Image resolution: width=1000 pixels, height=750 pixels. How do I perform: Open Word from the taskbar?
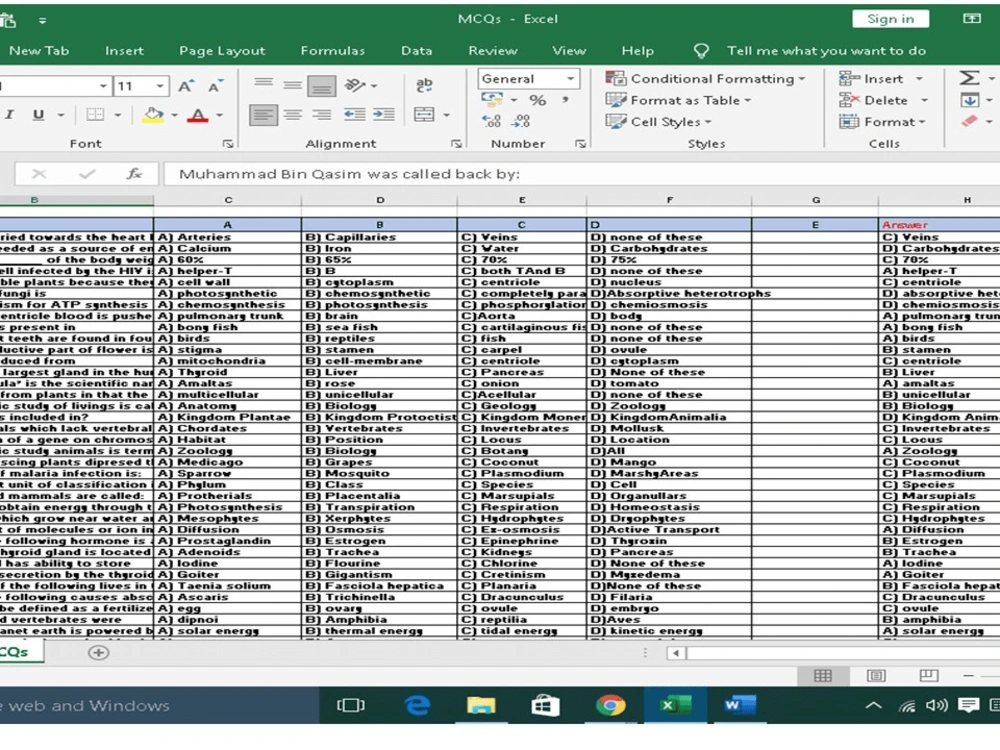coord(739,705)
